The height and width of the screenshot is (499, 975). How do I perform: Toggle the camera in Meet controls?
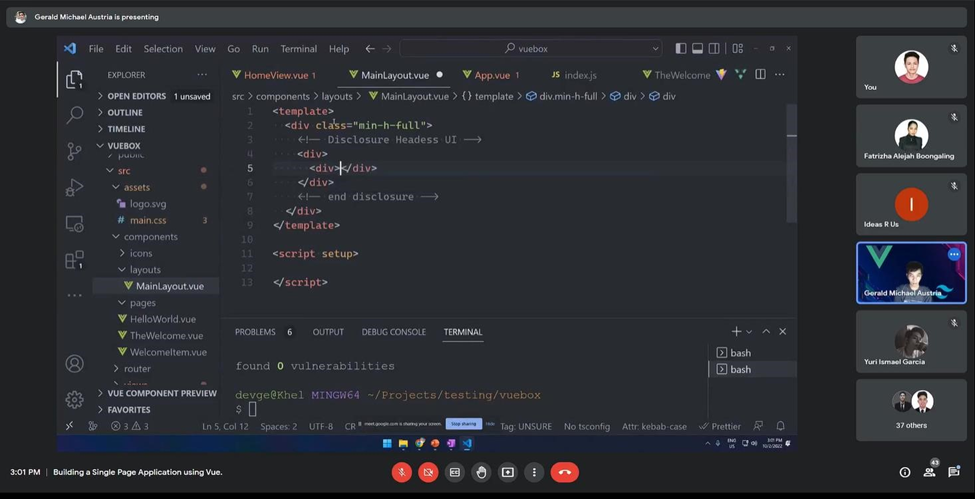[x=428, y=472]
